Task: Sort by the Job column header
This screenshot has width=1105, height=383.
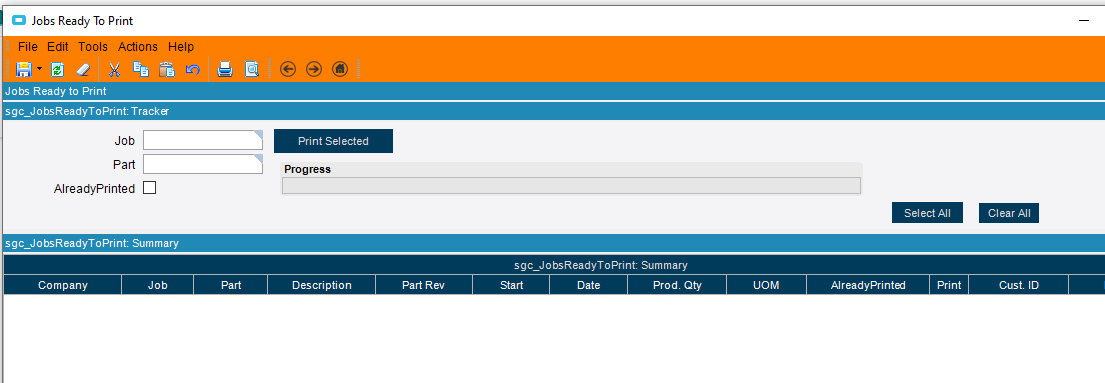Action: point(158,285)
